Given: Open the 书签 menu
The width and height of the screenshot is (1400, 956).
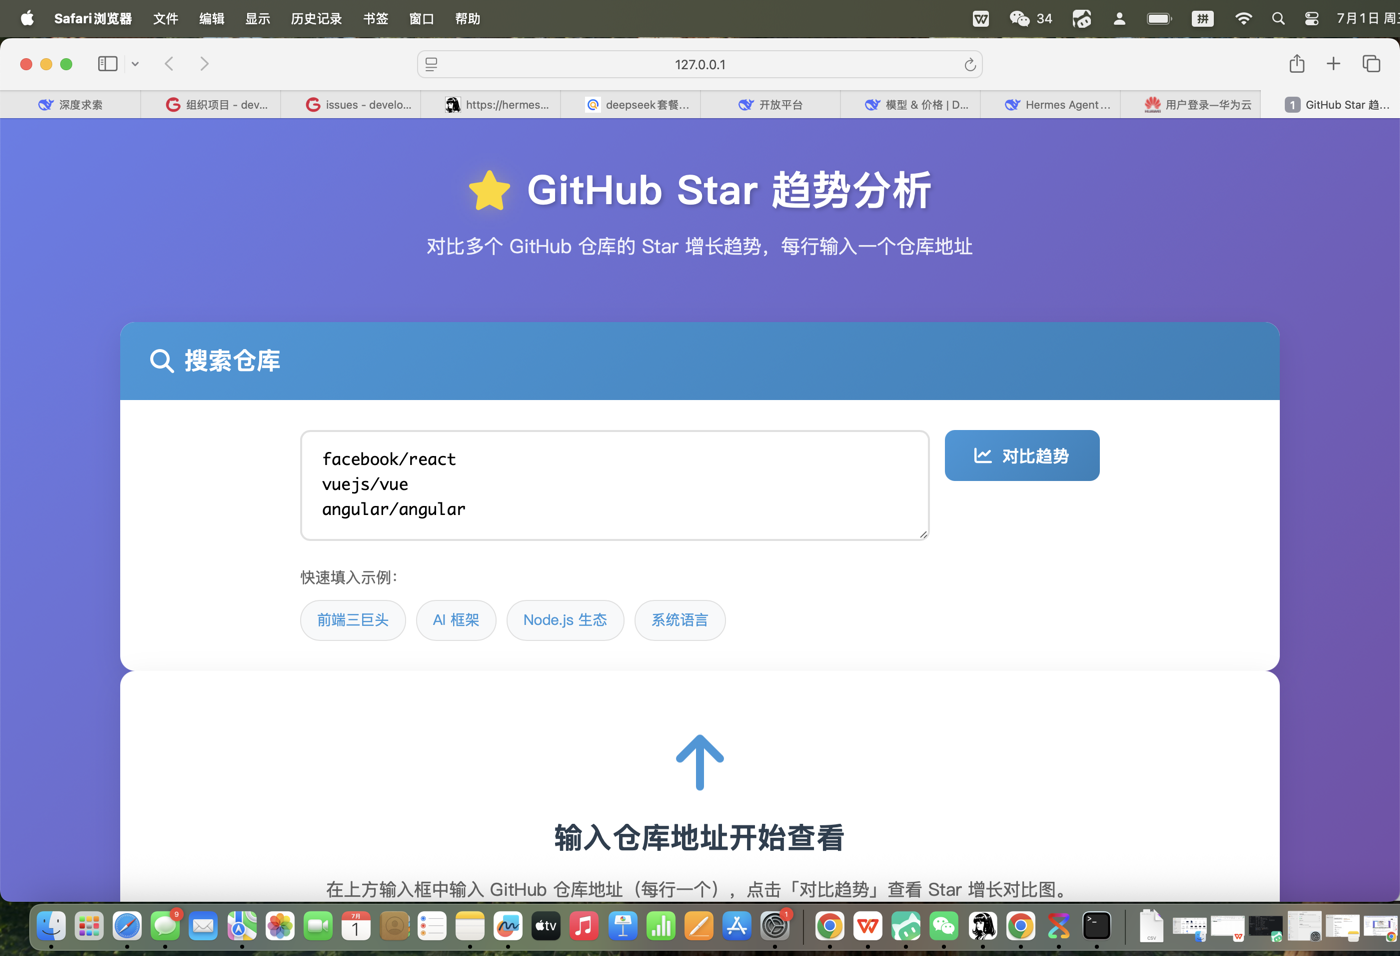Looking at the screenshot, I should pos(376,18).
